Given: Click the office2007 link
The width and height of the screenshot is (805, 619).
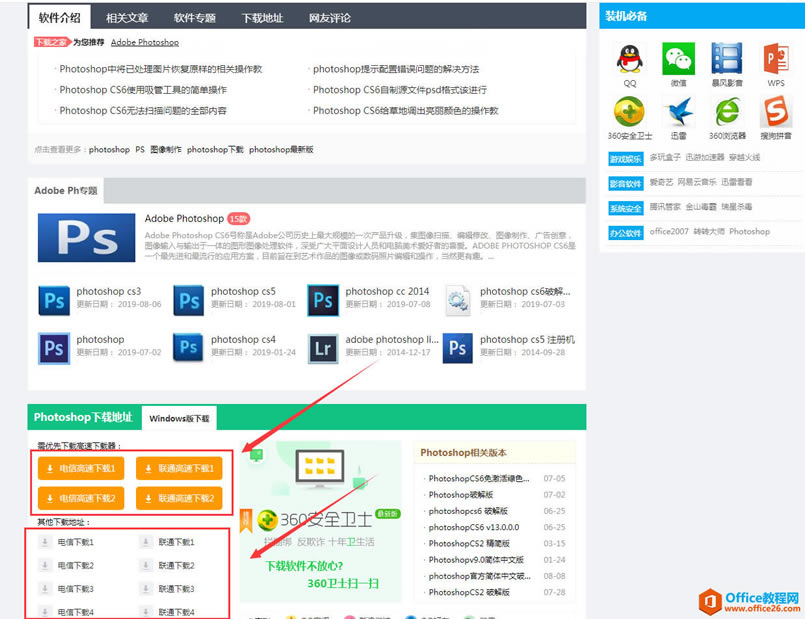Looking at the screenshot, I should (669, 231).
